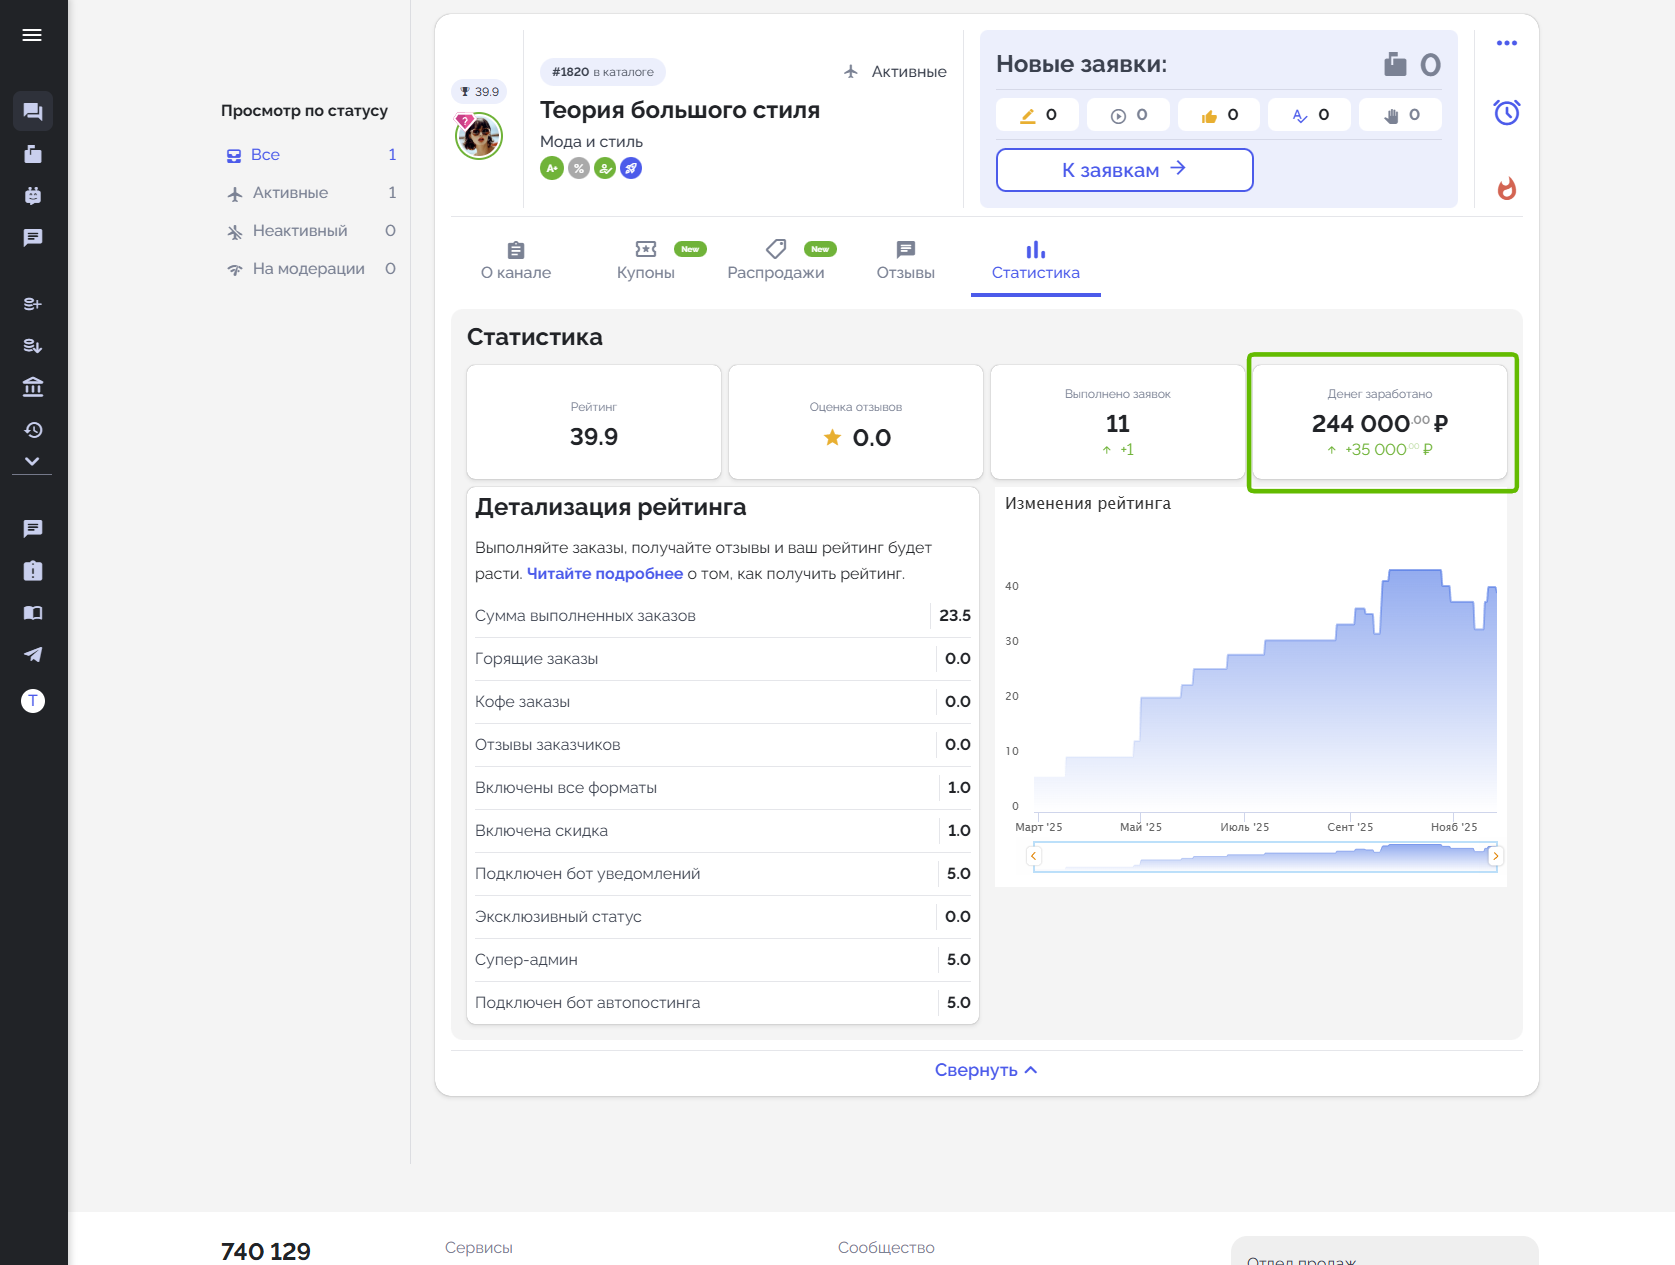Click the Отзывы заказчиков row
The image size is (1675, 1265).
pos(723,745)
